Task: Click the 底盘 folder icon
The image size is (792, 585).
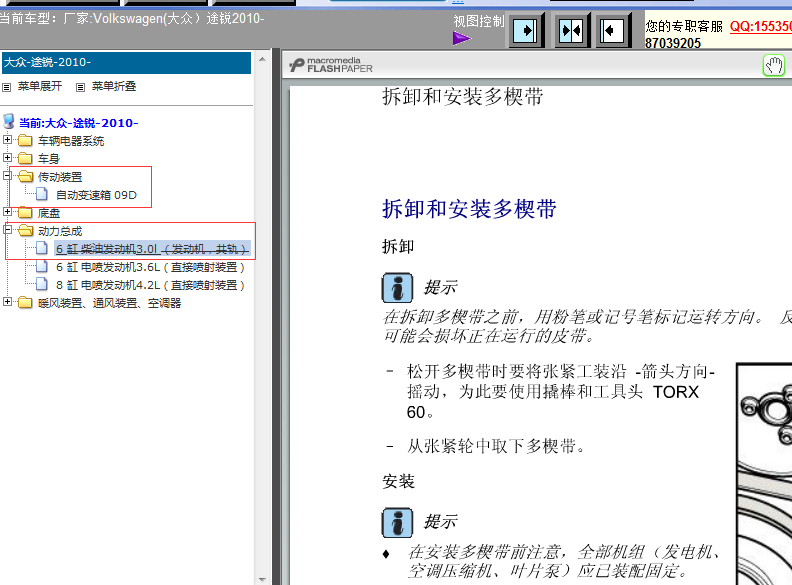Action: point(25,213)
